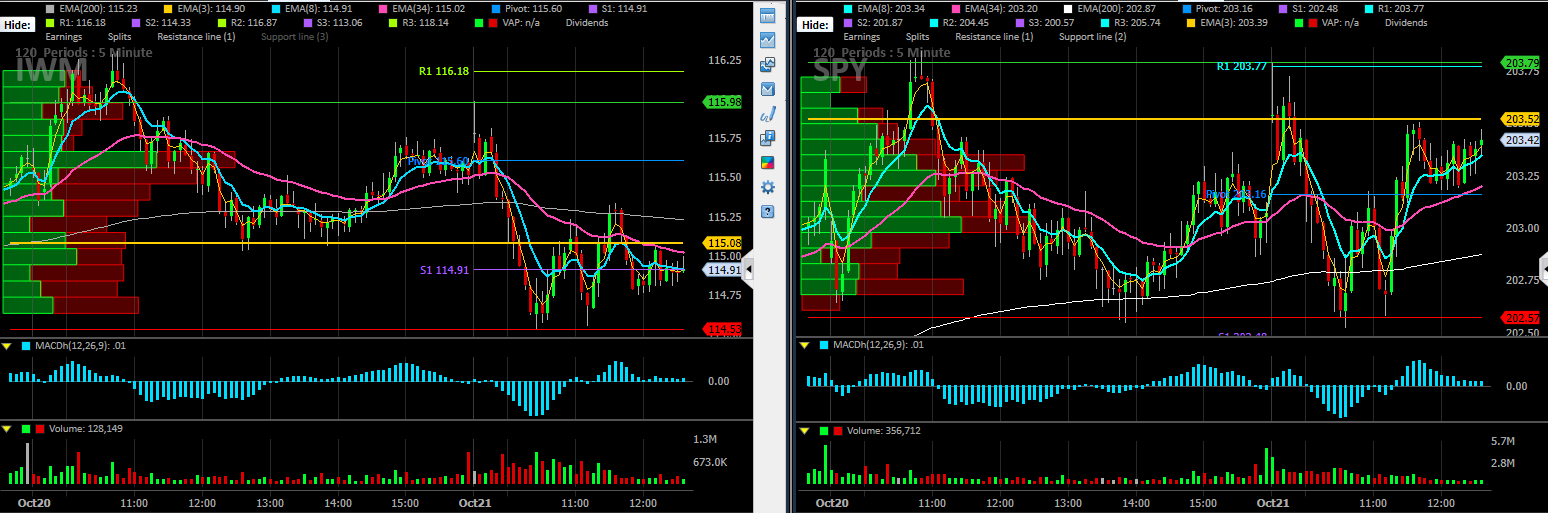Toggle EMA(8) cyan swatch on SPY legend

pyautogui.click(x=849, y=8)
